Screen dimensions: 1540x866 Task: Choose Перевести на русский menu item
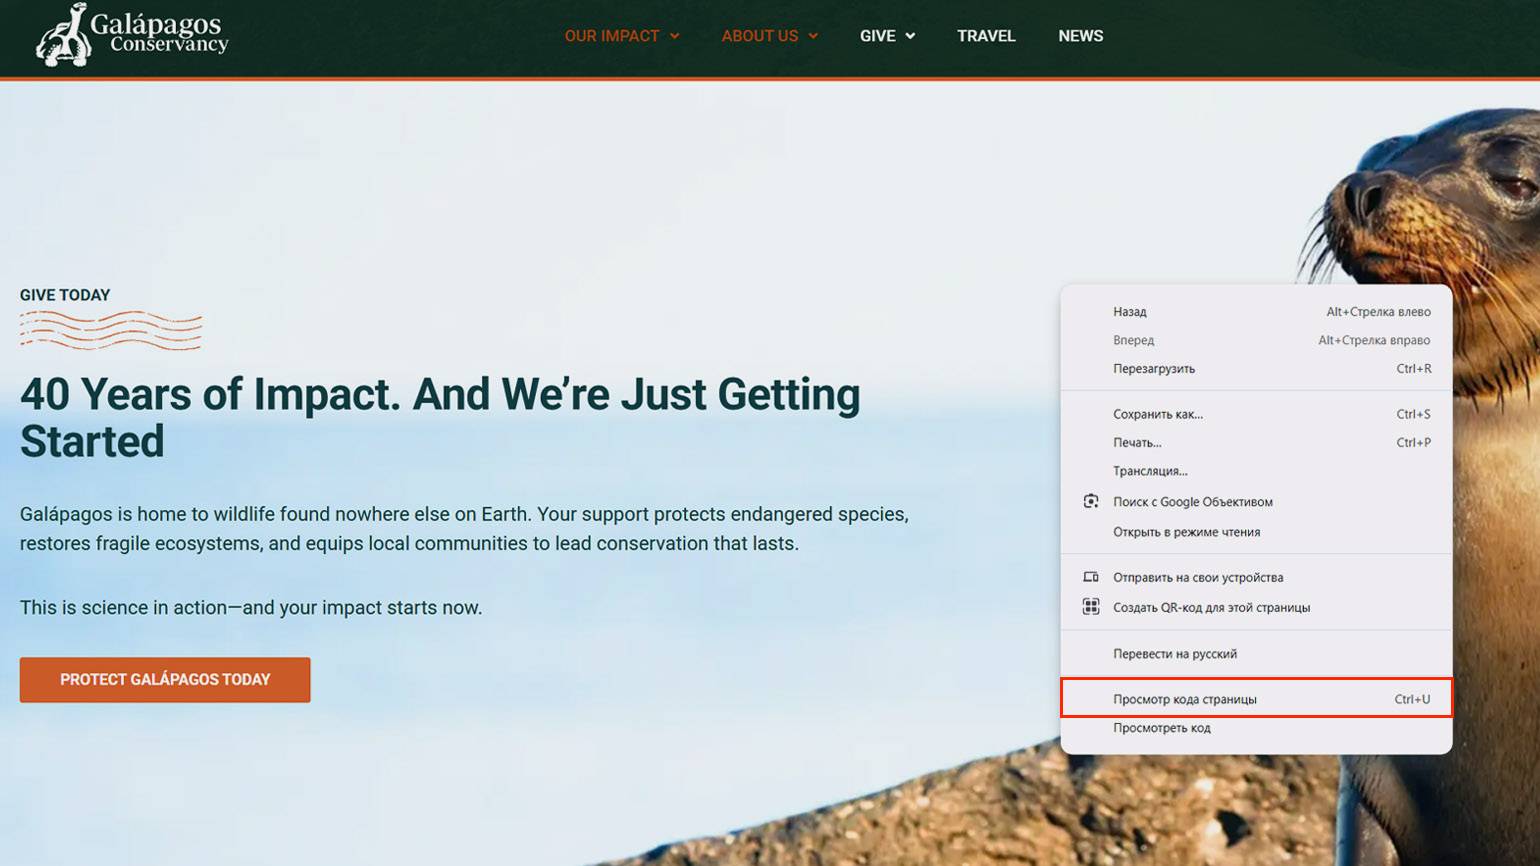click(x=1175, y=654)
